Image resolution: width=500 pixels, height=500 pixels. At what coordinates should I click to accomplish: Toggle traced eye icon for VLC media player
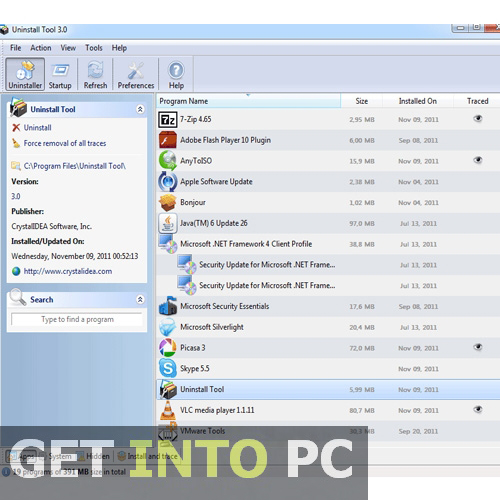point(478,409)
